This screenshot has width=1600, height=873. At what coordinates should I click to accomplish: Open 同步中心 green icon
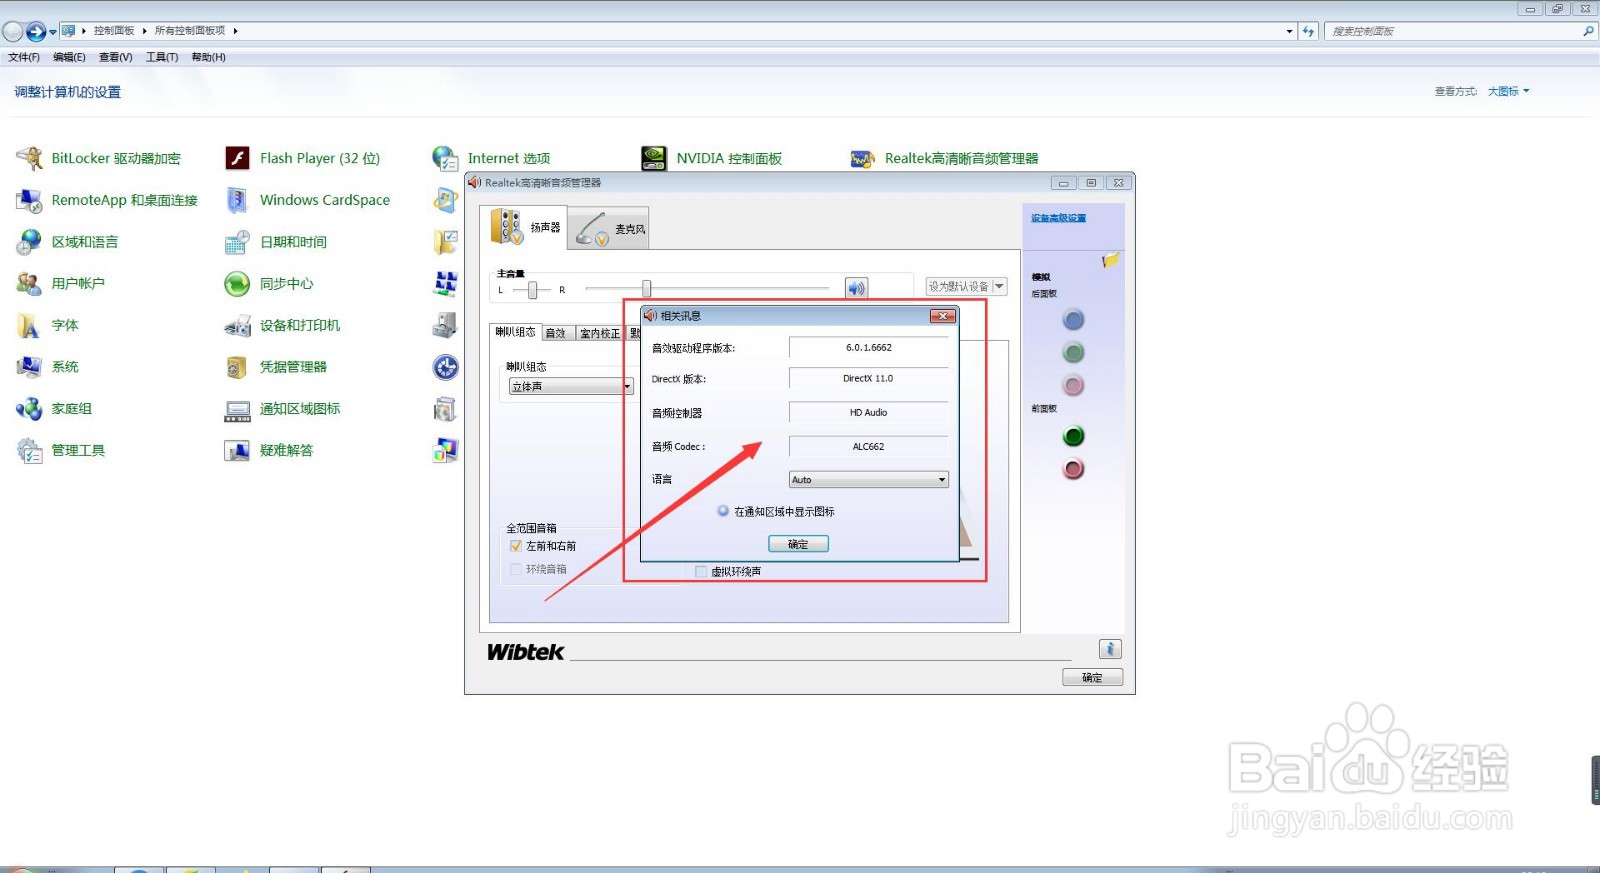click(x=237, y=283)
